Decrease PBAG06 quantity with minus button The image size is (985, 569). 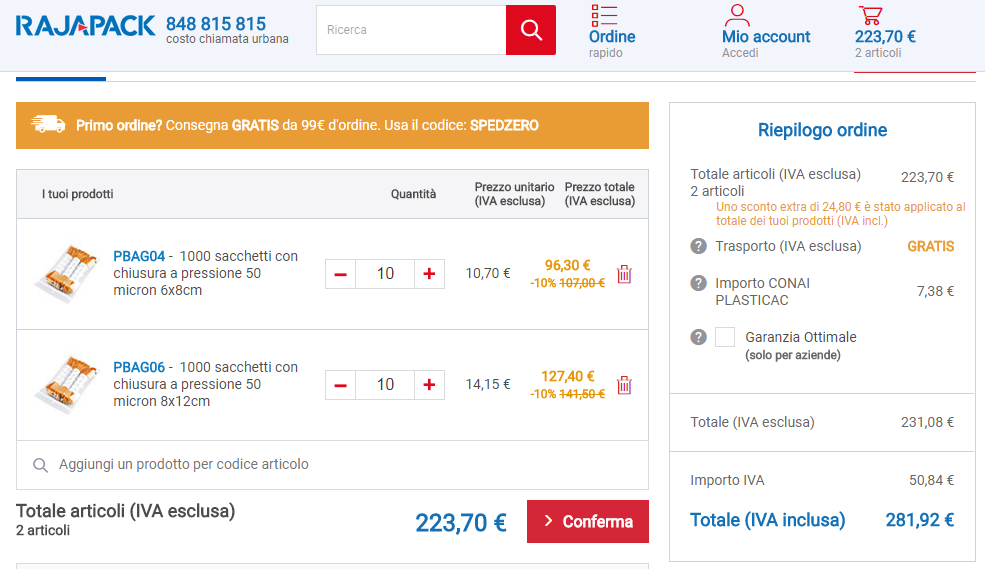[x=340, y=385]
